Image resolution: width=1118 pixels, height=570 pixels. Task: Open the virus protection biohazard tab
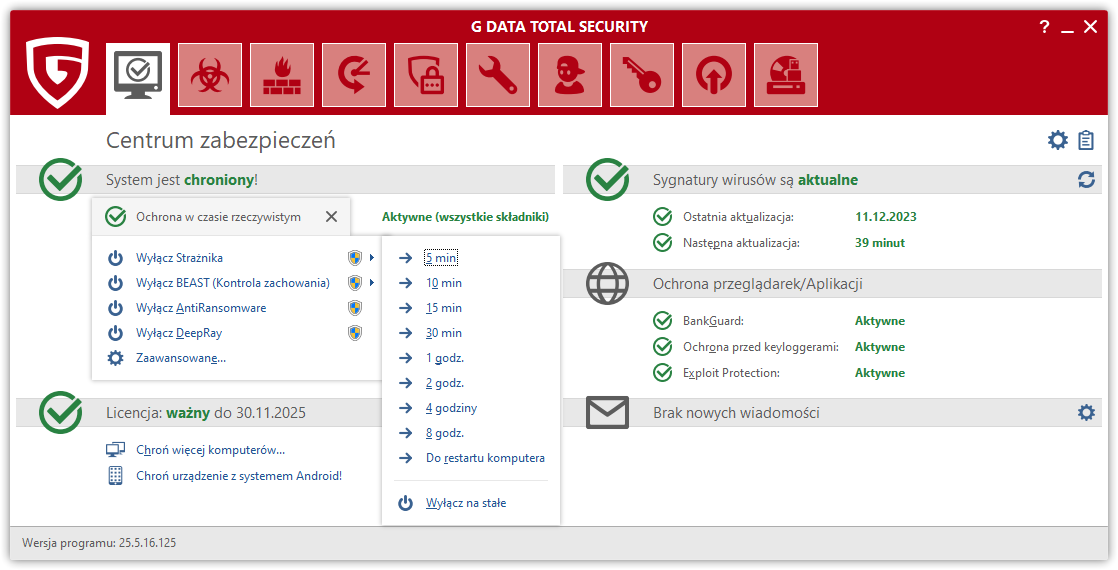[x=210, y=76]
